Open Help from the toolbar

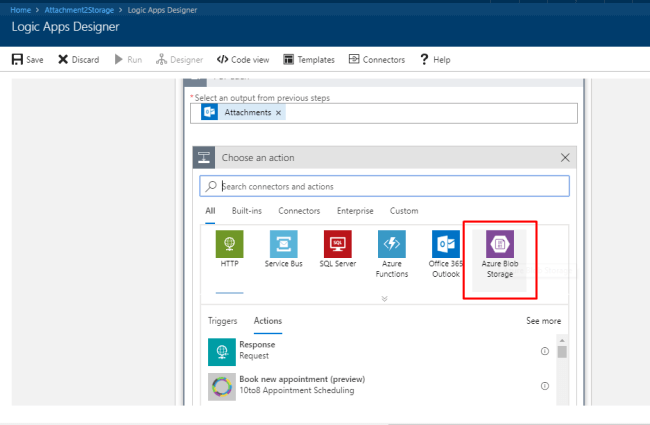[435, 60]
